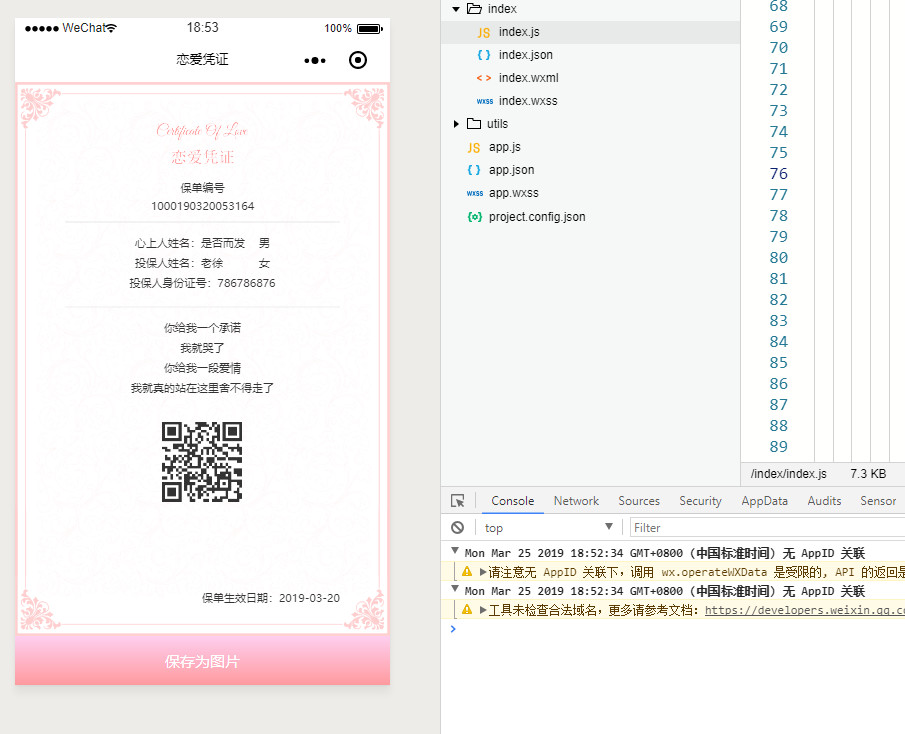905x734 pixels.
Task: Click the 7.3 KB file size in the status bar
Action: (x=868, y=474)
